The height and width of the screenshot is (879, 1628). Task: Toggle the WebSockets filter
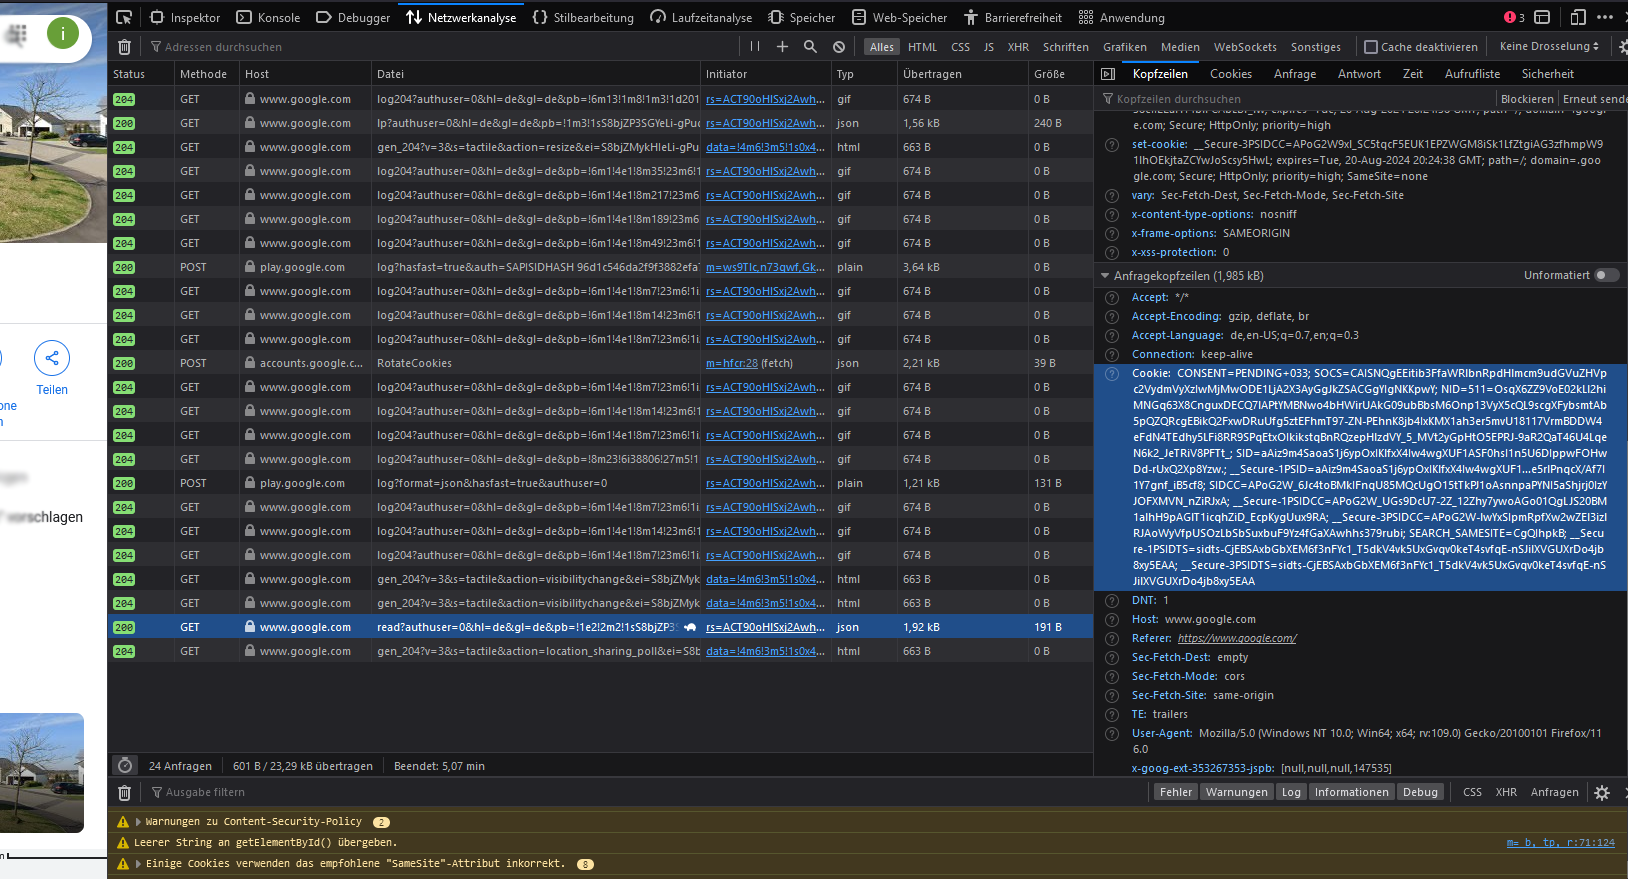pyautogui.click(x=1245, y=47)
